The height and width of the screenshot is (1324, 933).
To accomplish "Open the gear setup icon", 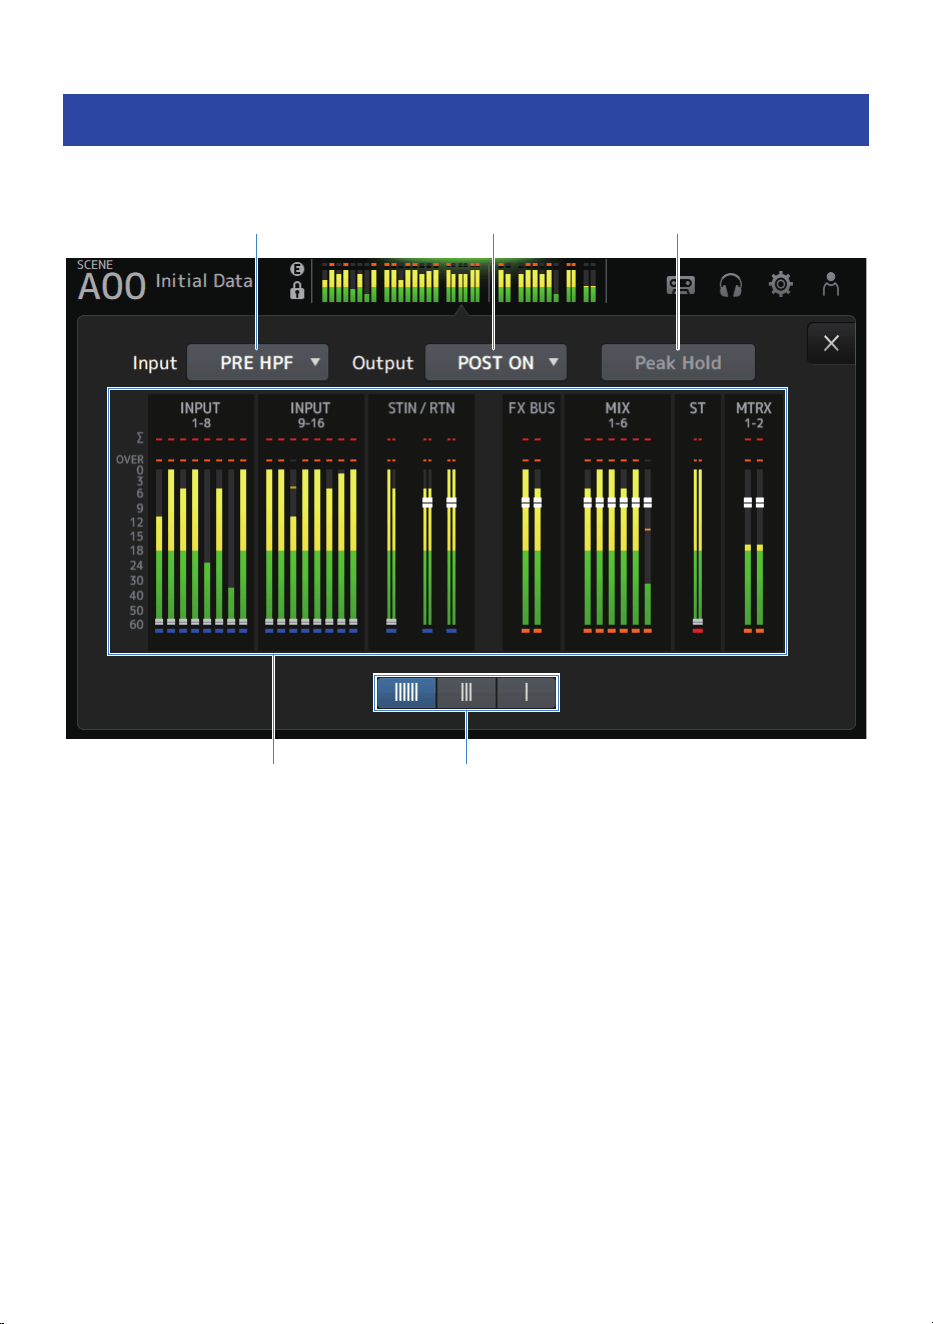I will [781, 284].
